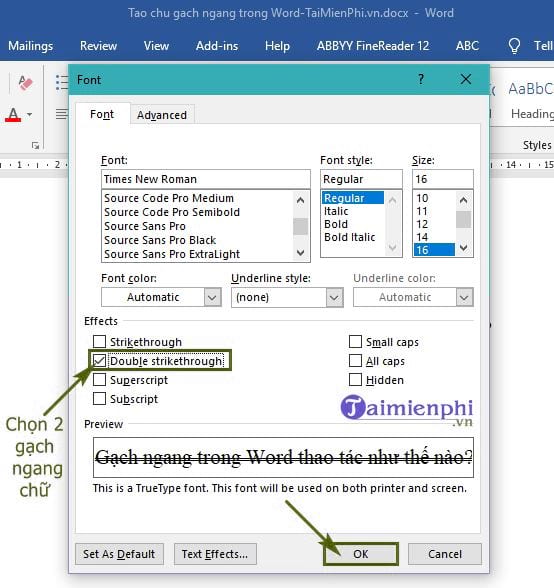This screenshot has height=588, width=554.
Task: Open the View ribbon tab
Action: (x=156, y=46)
